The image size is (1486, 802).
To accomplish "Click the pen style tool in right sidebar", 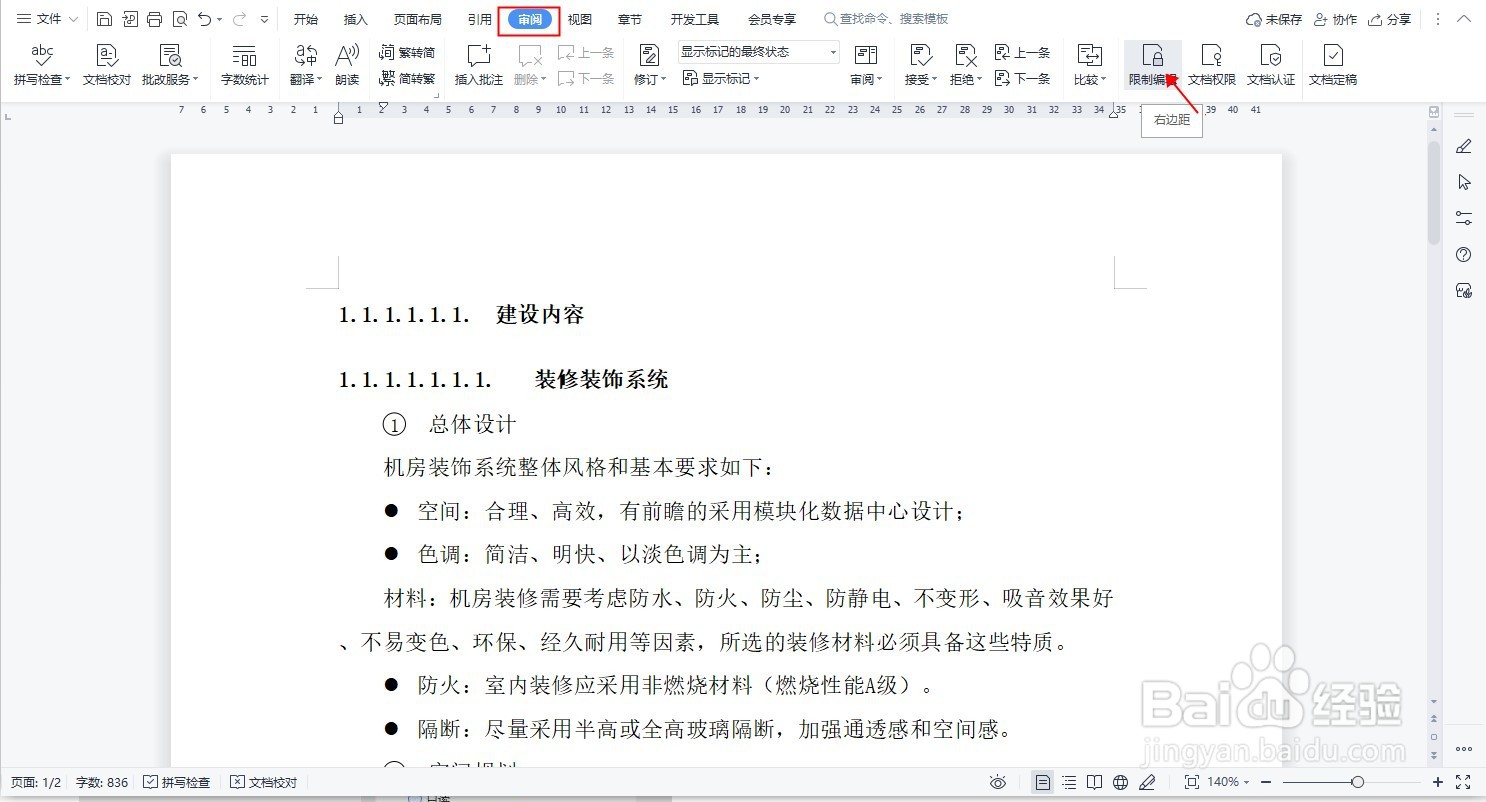I will [1464, 146].
